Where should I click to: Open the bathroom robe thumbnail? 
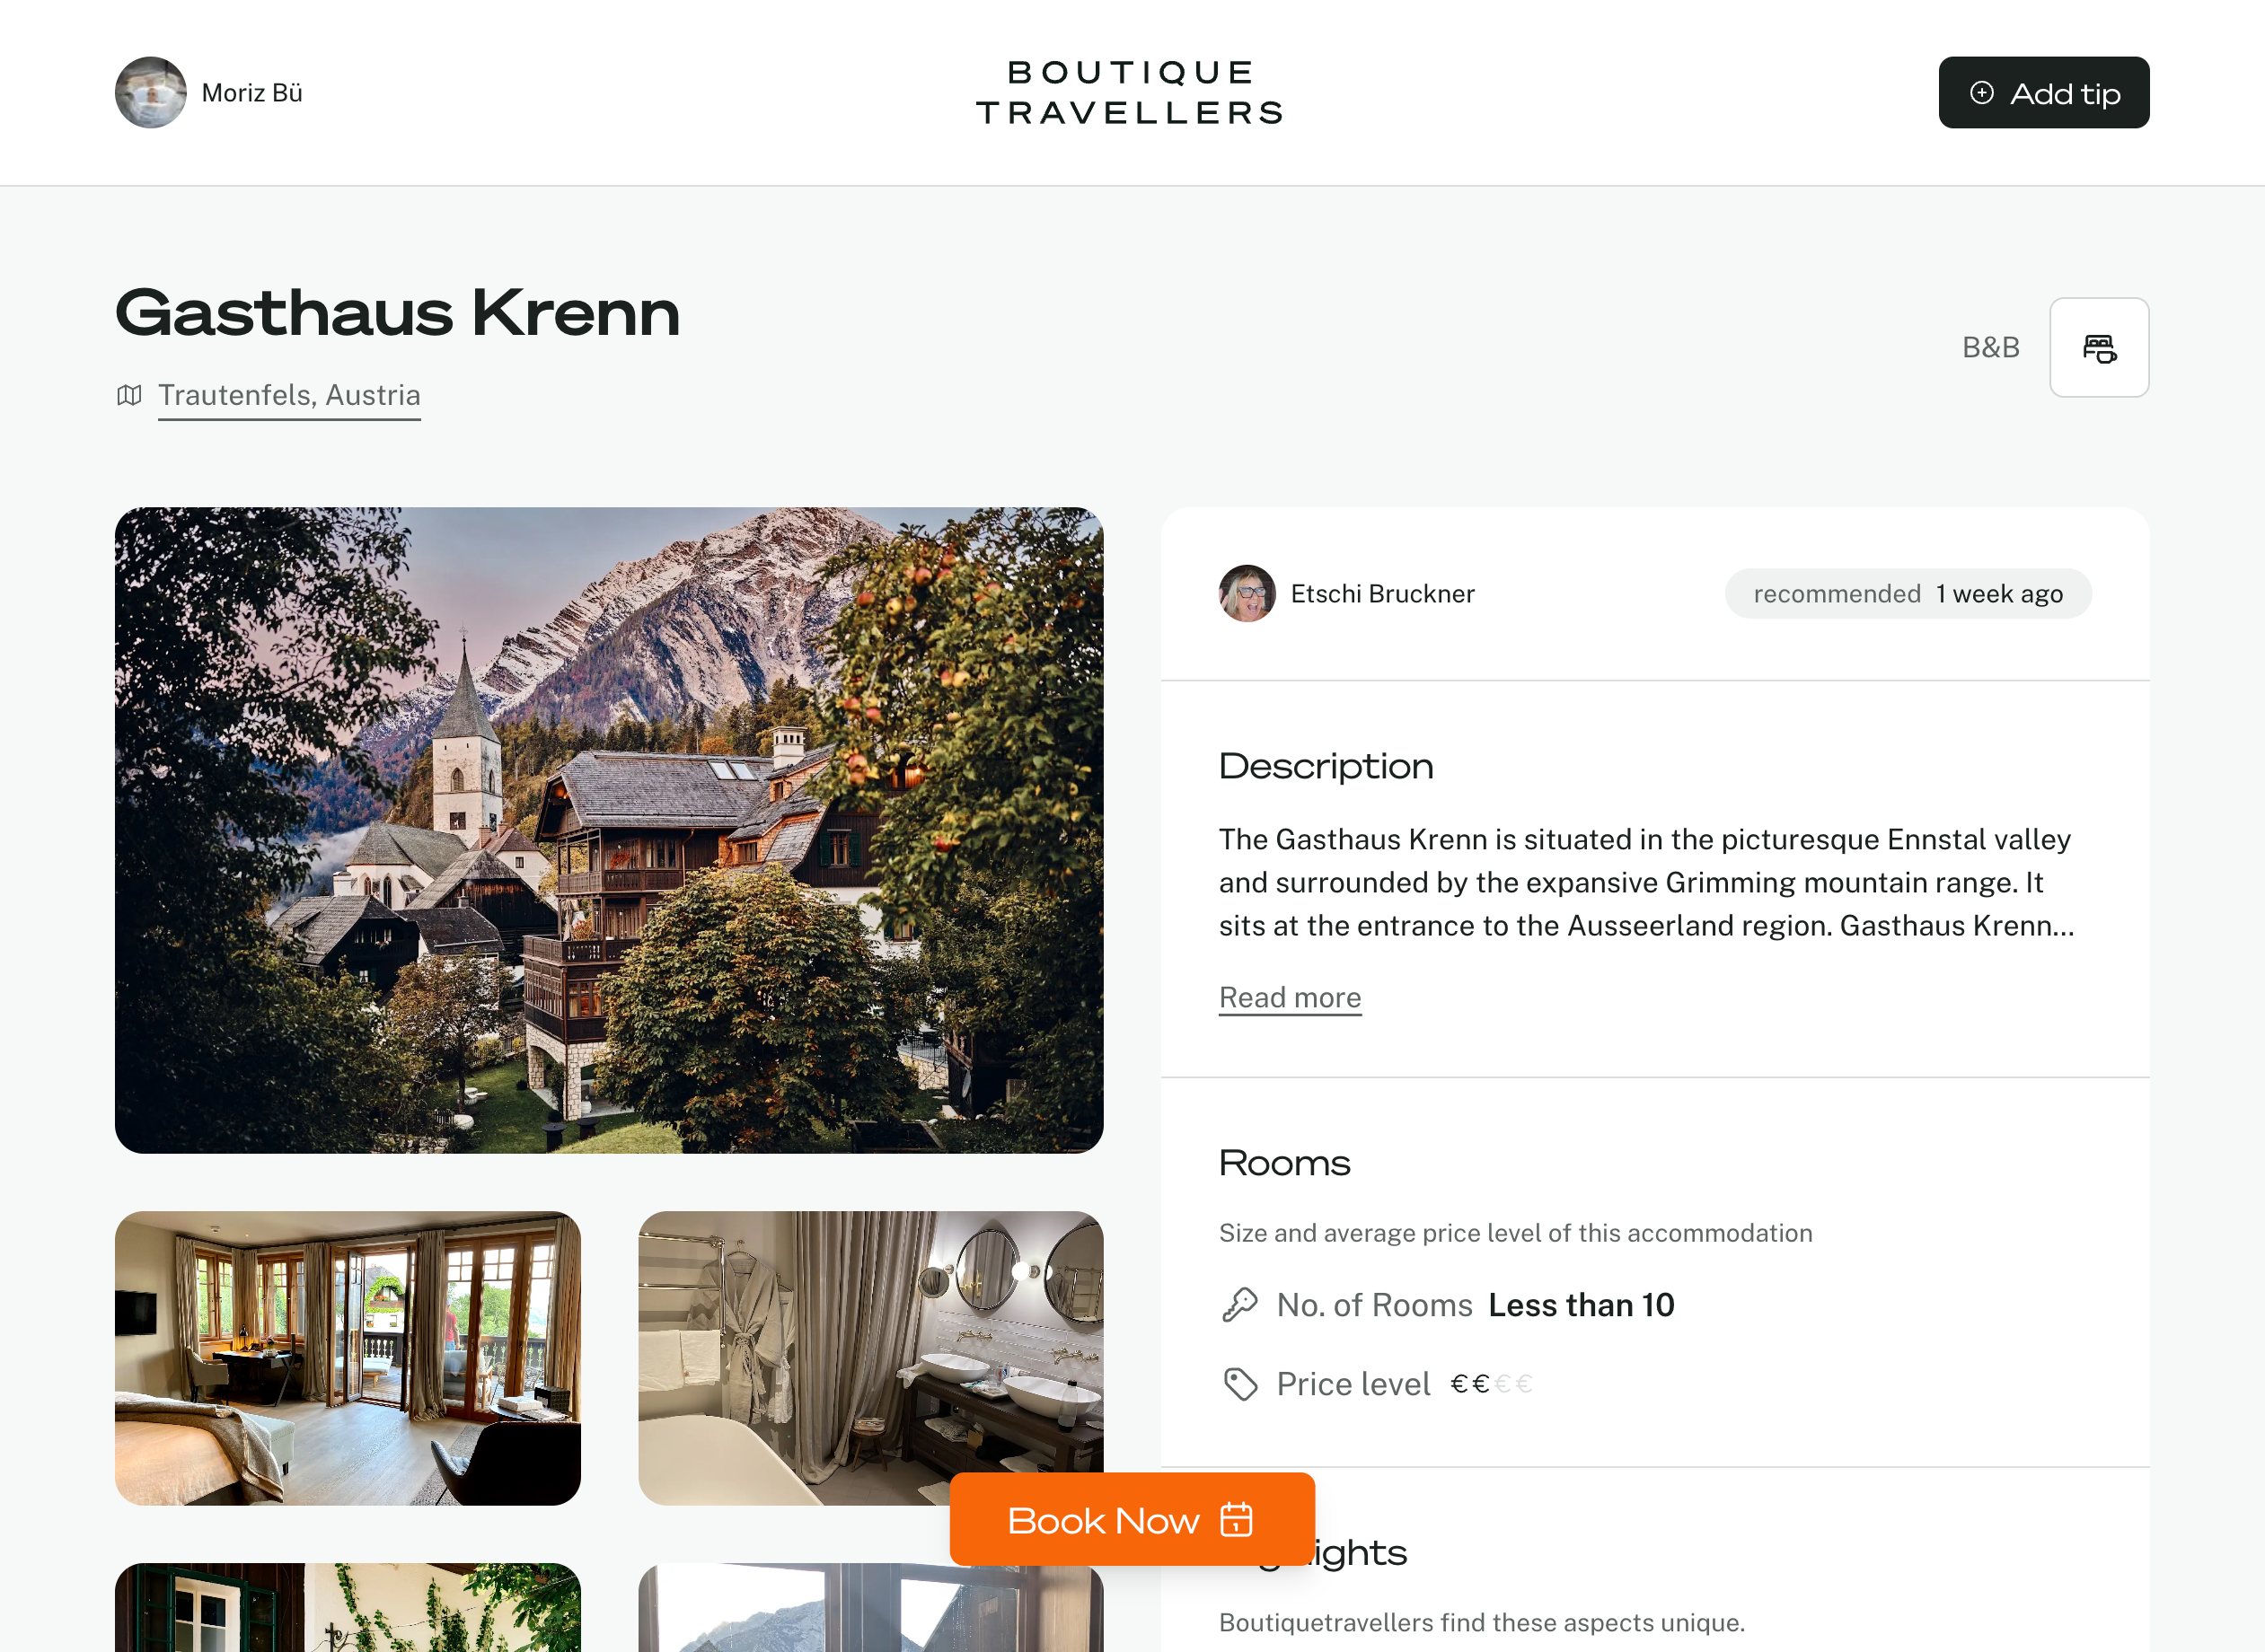[870, 1358]
